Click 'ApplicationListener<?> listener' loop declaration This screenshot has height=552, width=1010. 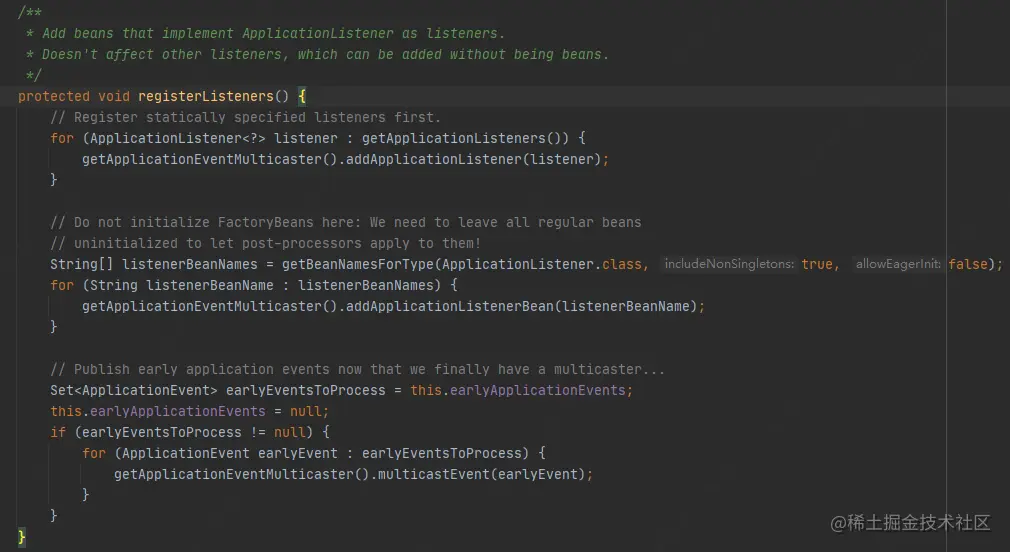click(214, 138)
